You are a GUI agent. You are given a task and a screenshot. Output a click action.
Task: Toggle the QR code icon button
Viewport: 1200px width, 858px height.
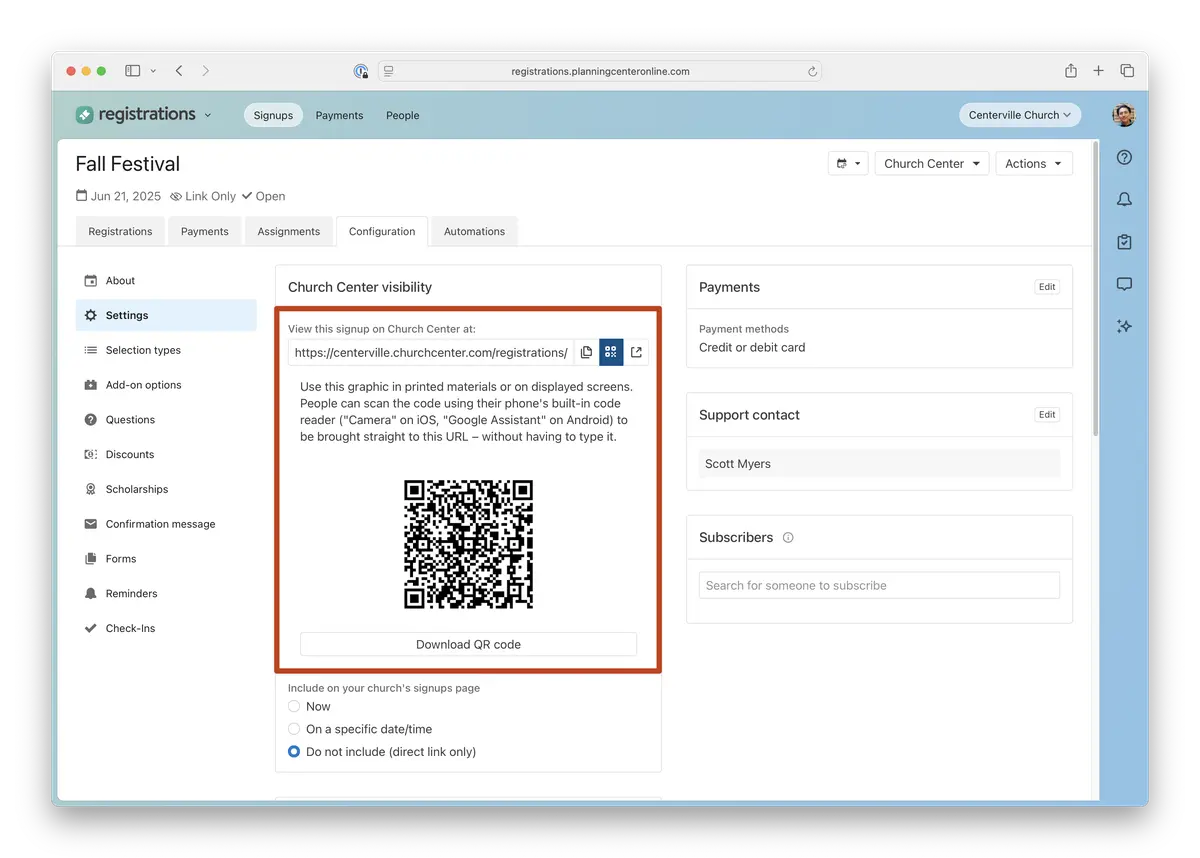pos(611,352)
